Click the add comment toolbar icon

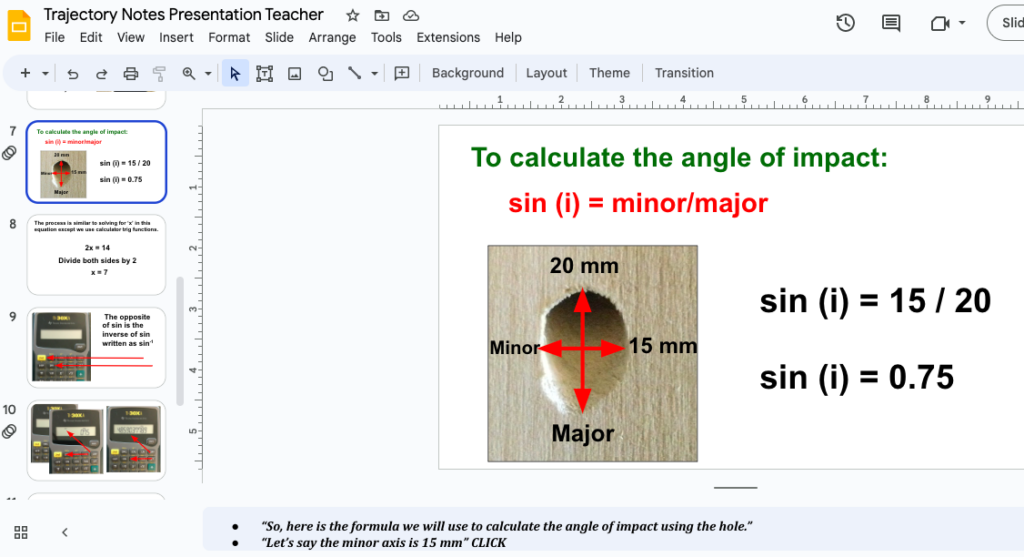[402, 73]
